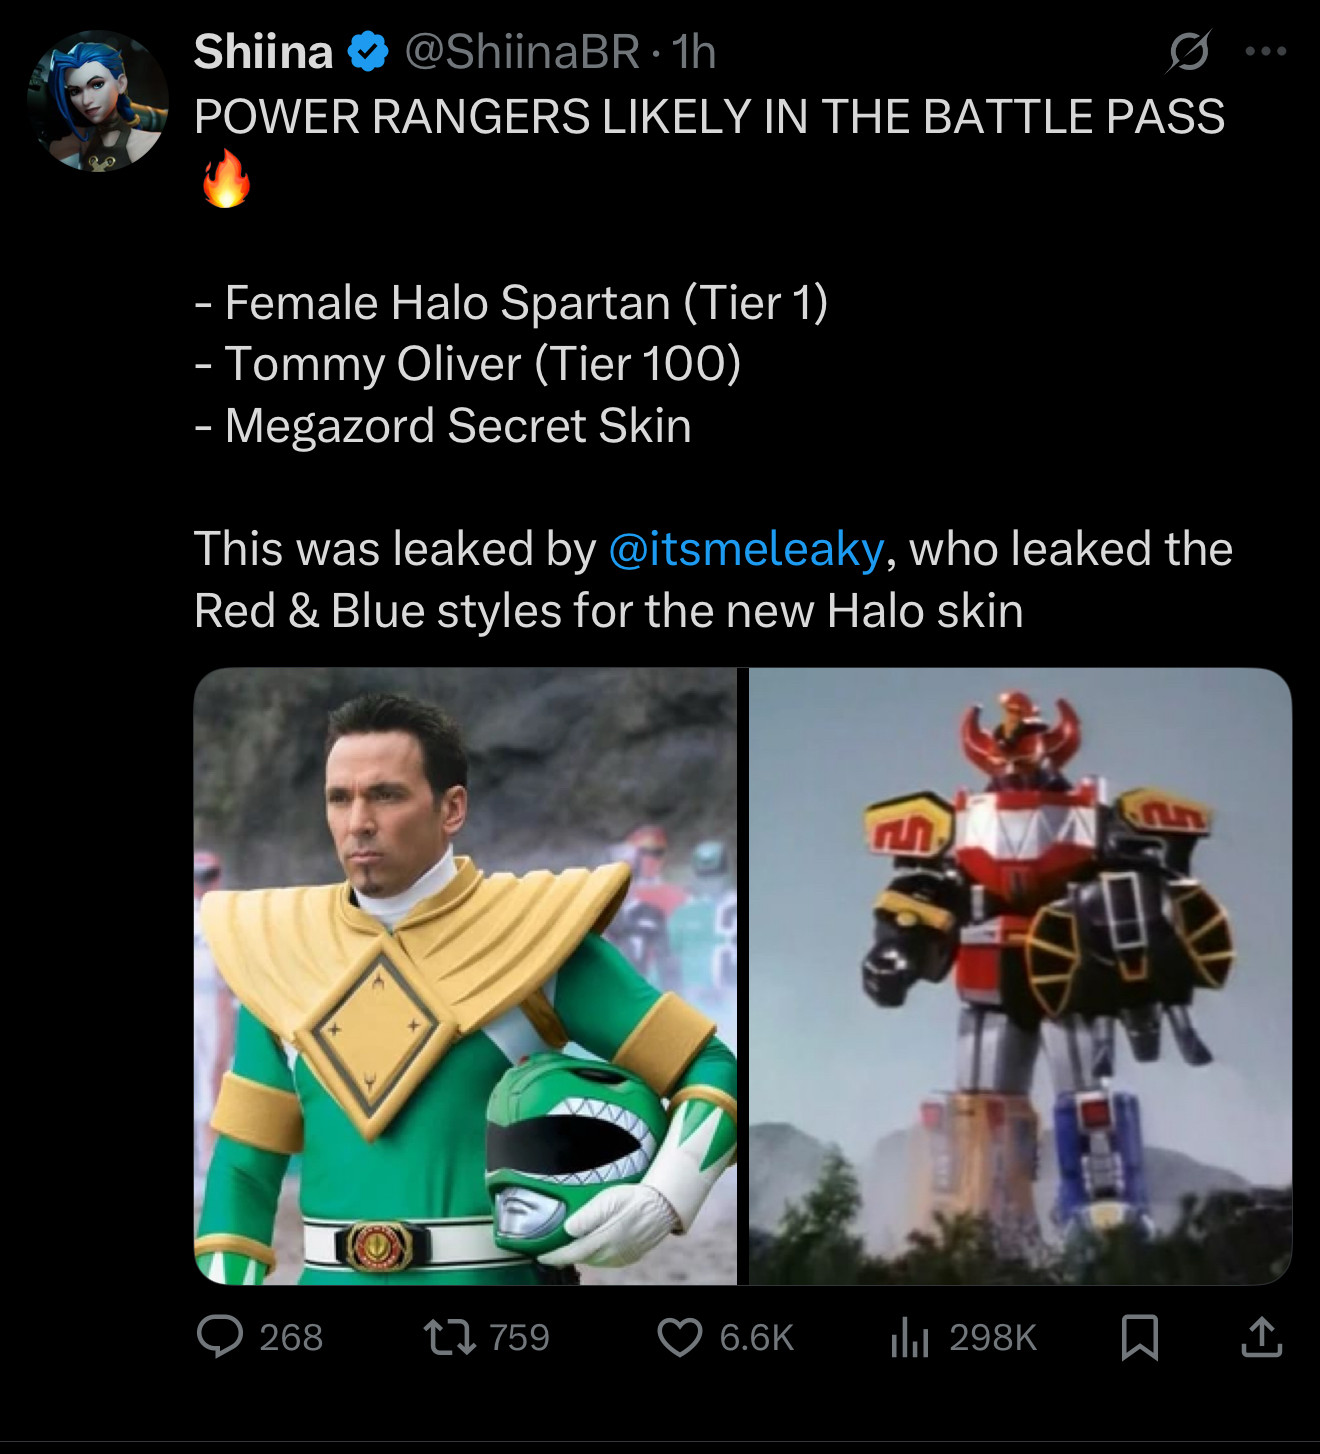
Task: Open the @ShiinaBR handle link
Action: pyautogui.click(x=522, y=52)
